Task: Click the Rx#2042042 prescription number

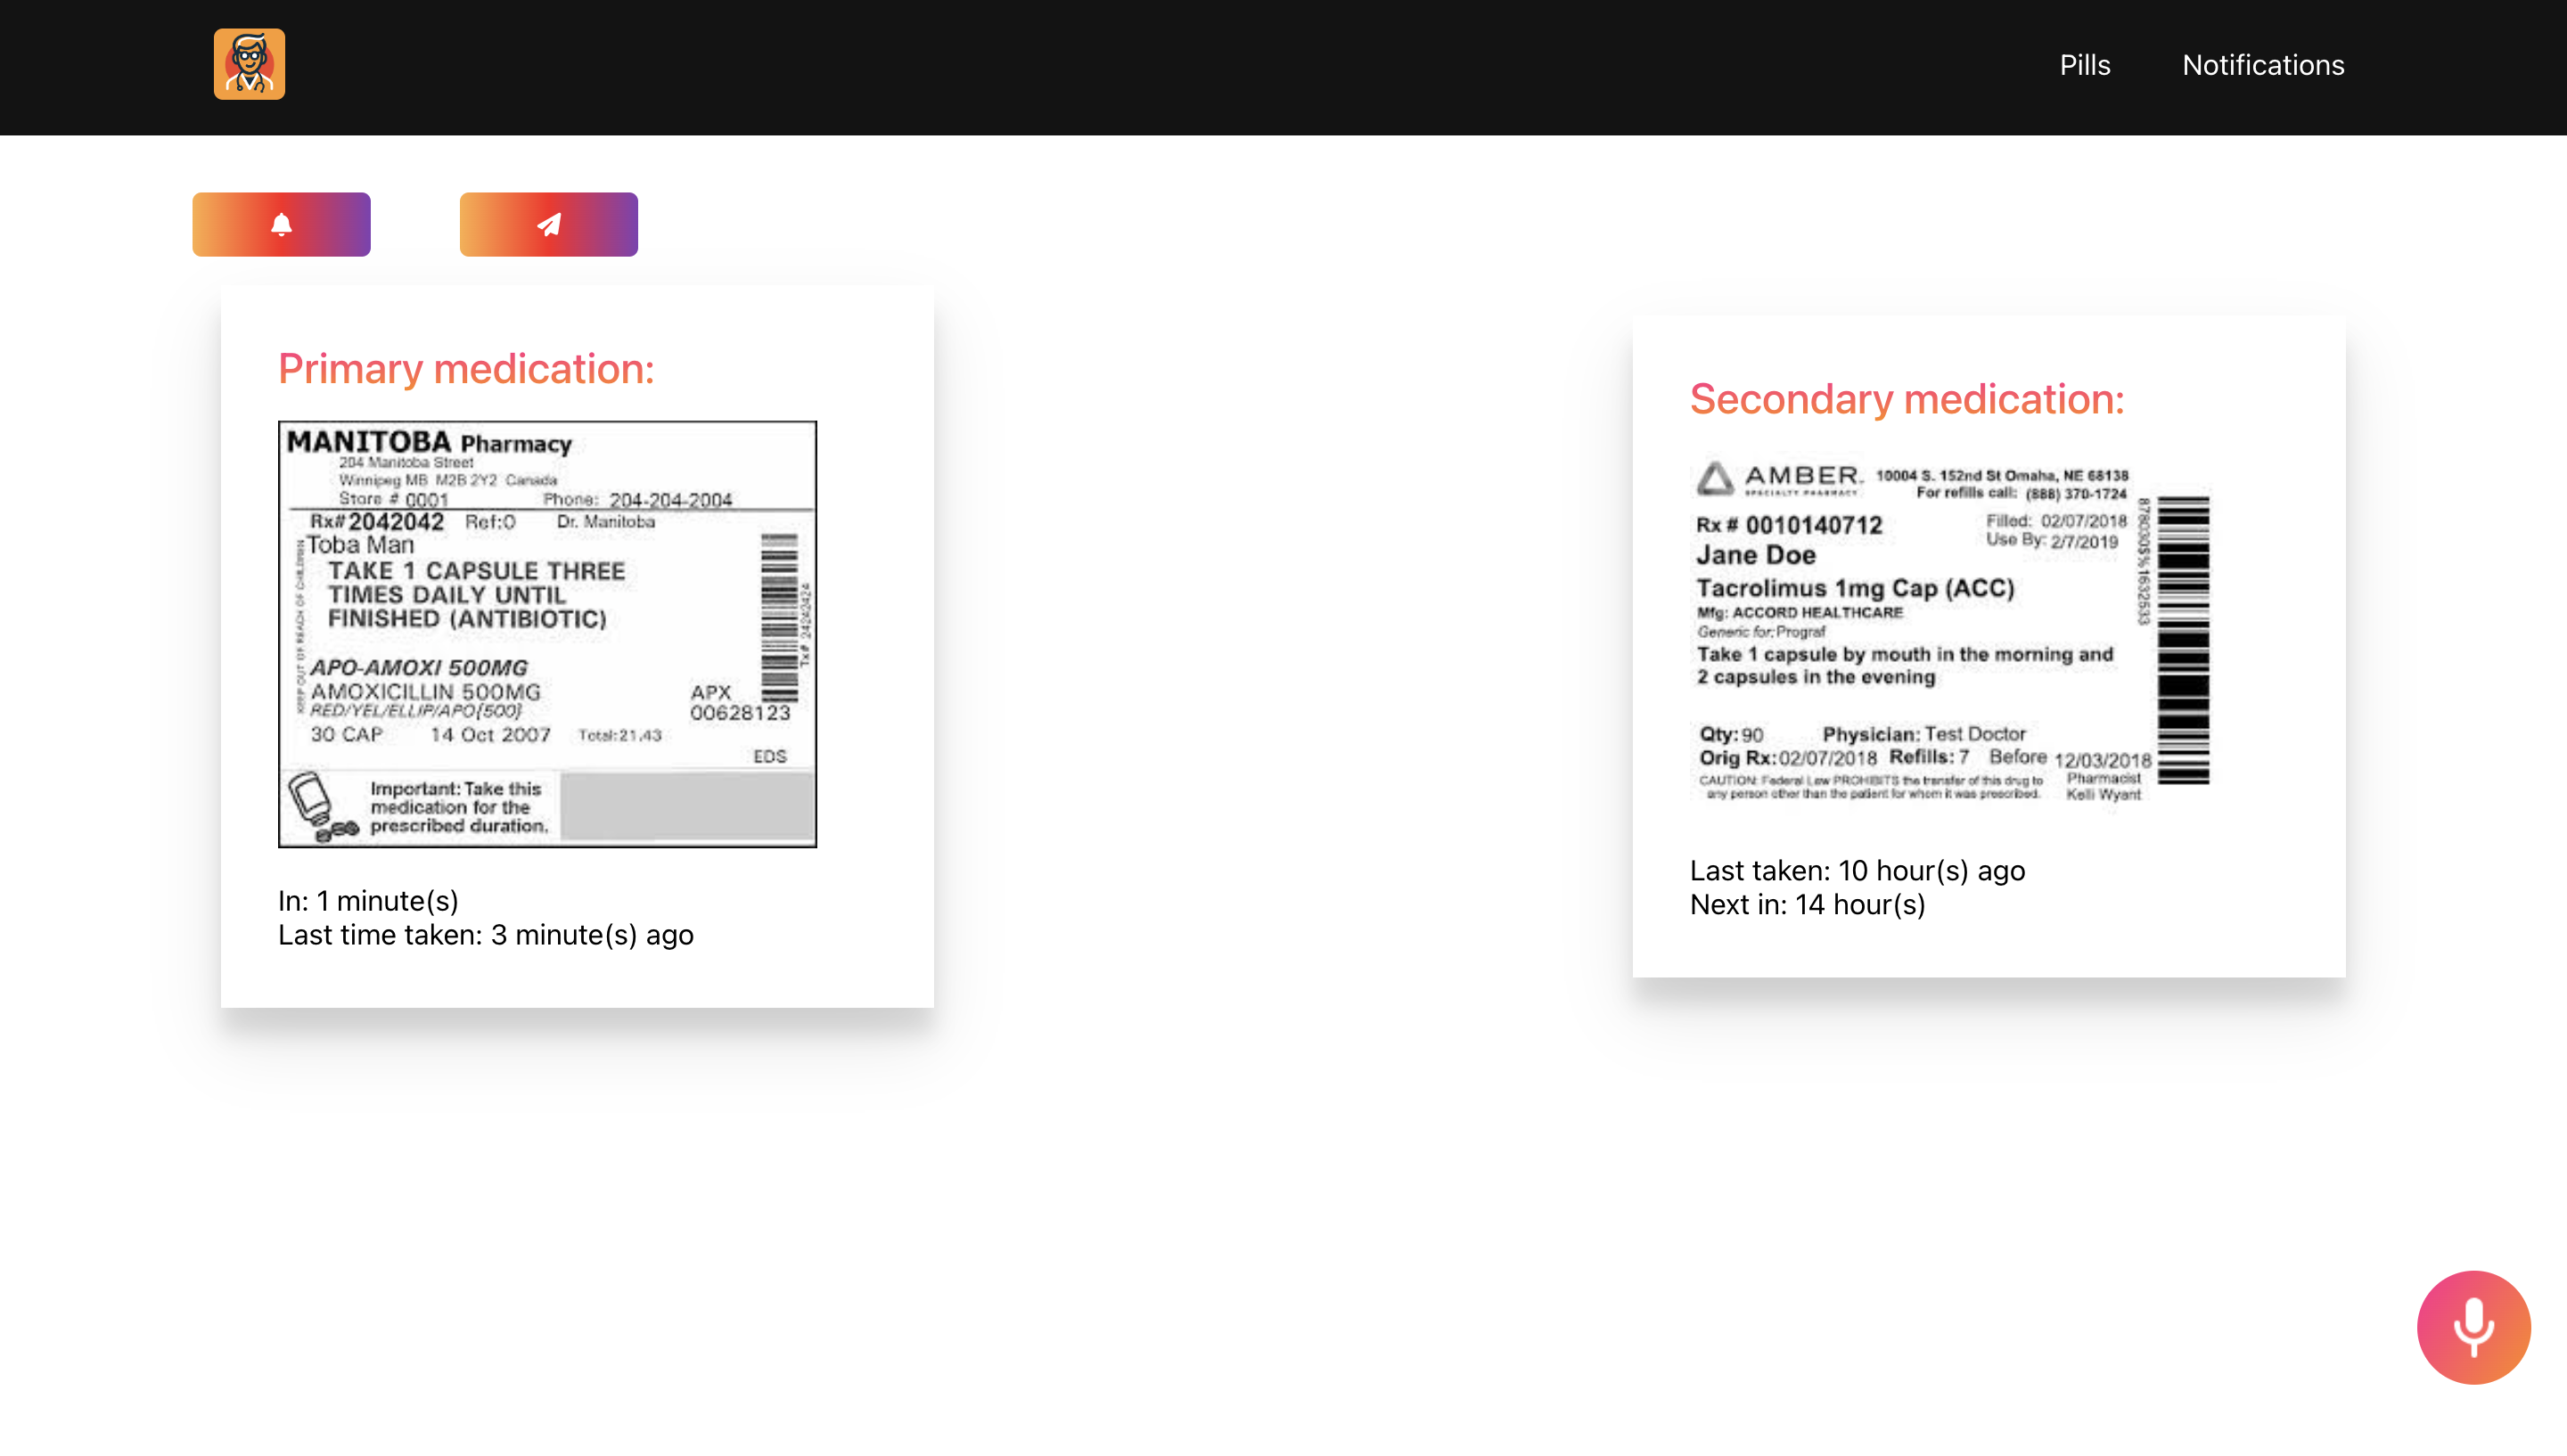Action: (376, 521)
